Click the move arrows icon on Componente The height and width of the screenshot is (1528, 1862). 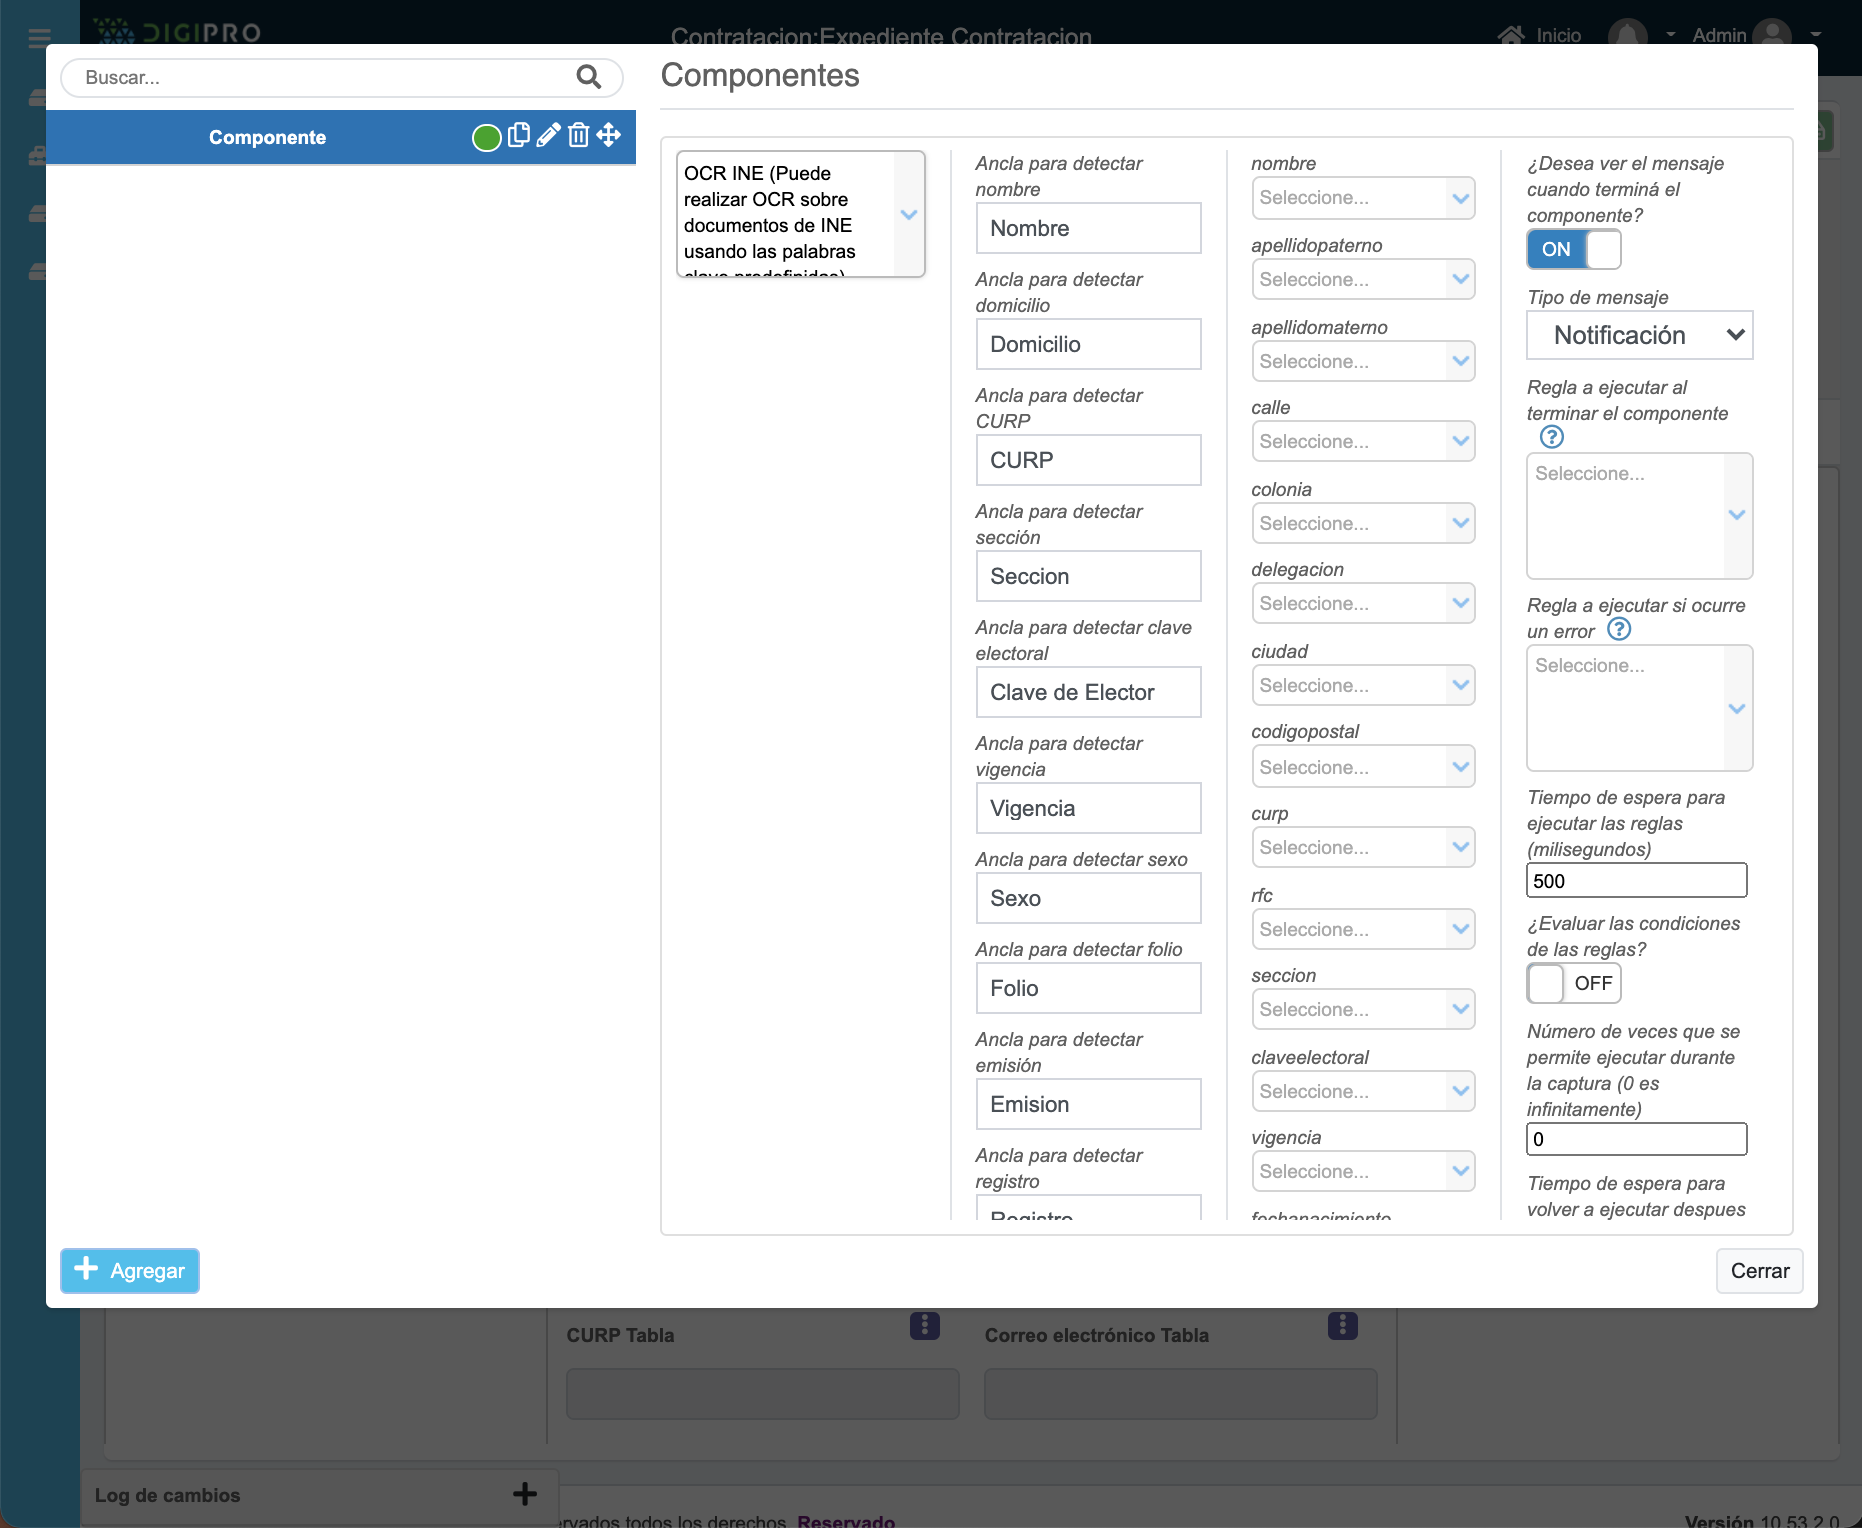point(609,135)
